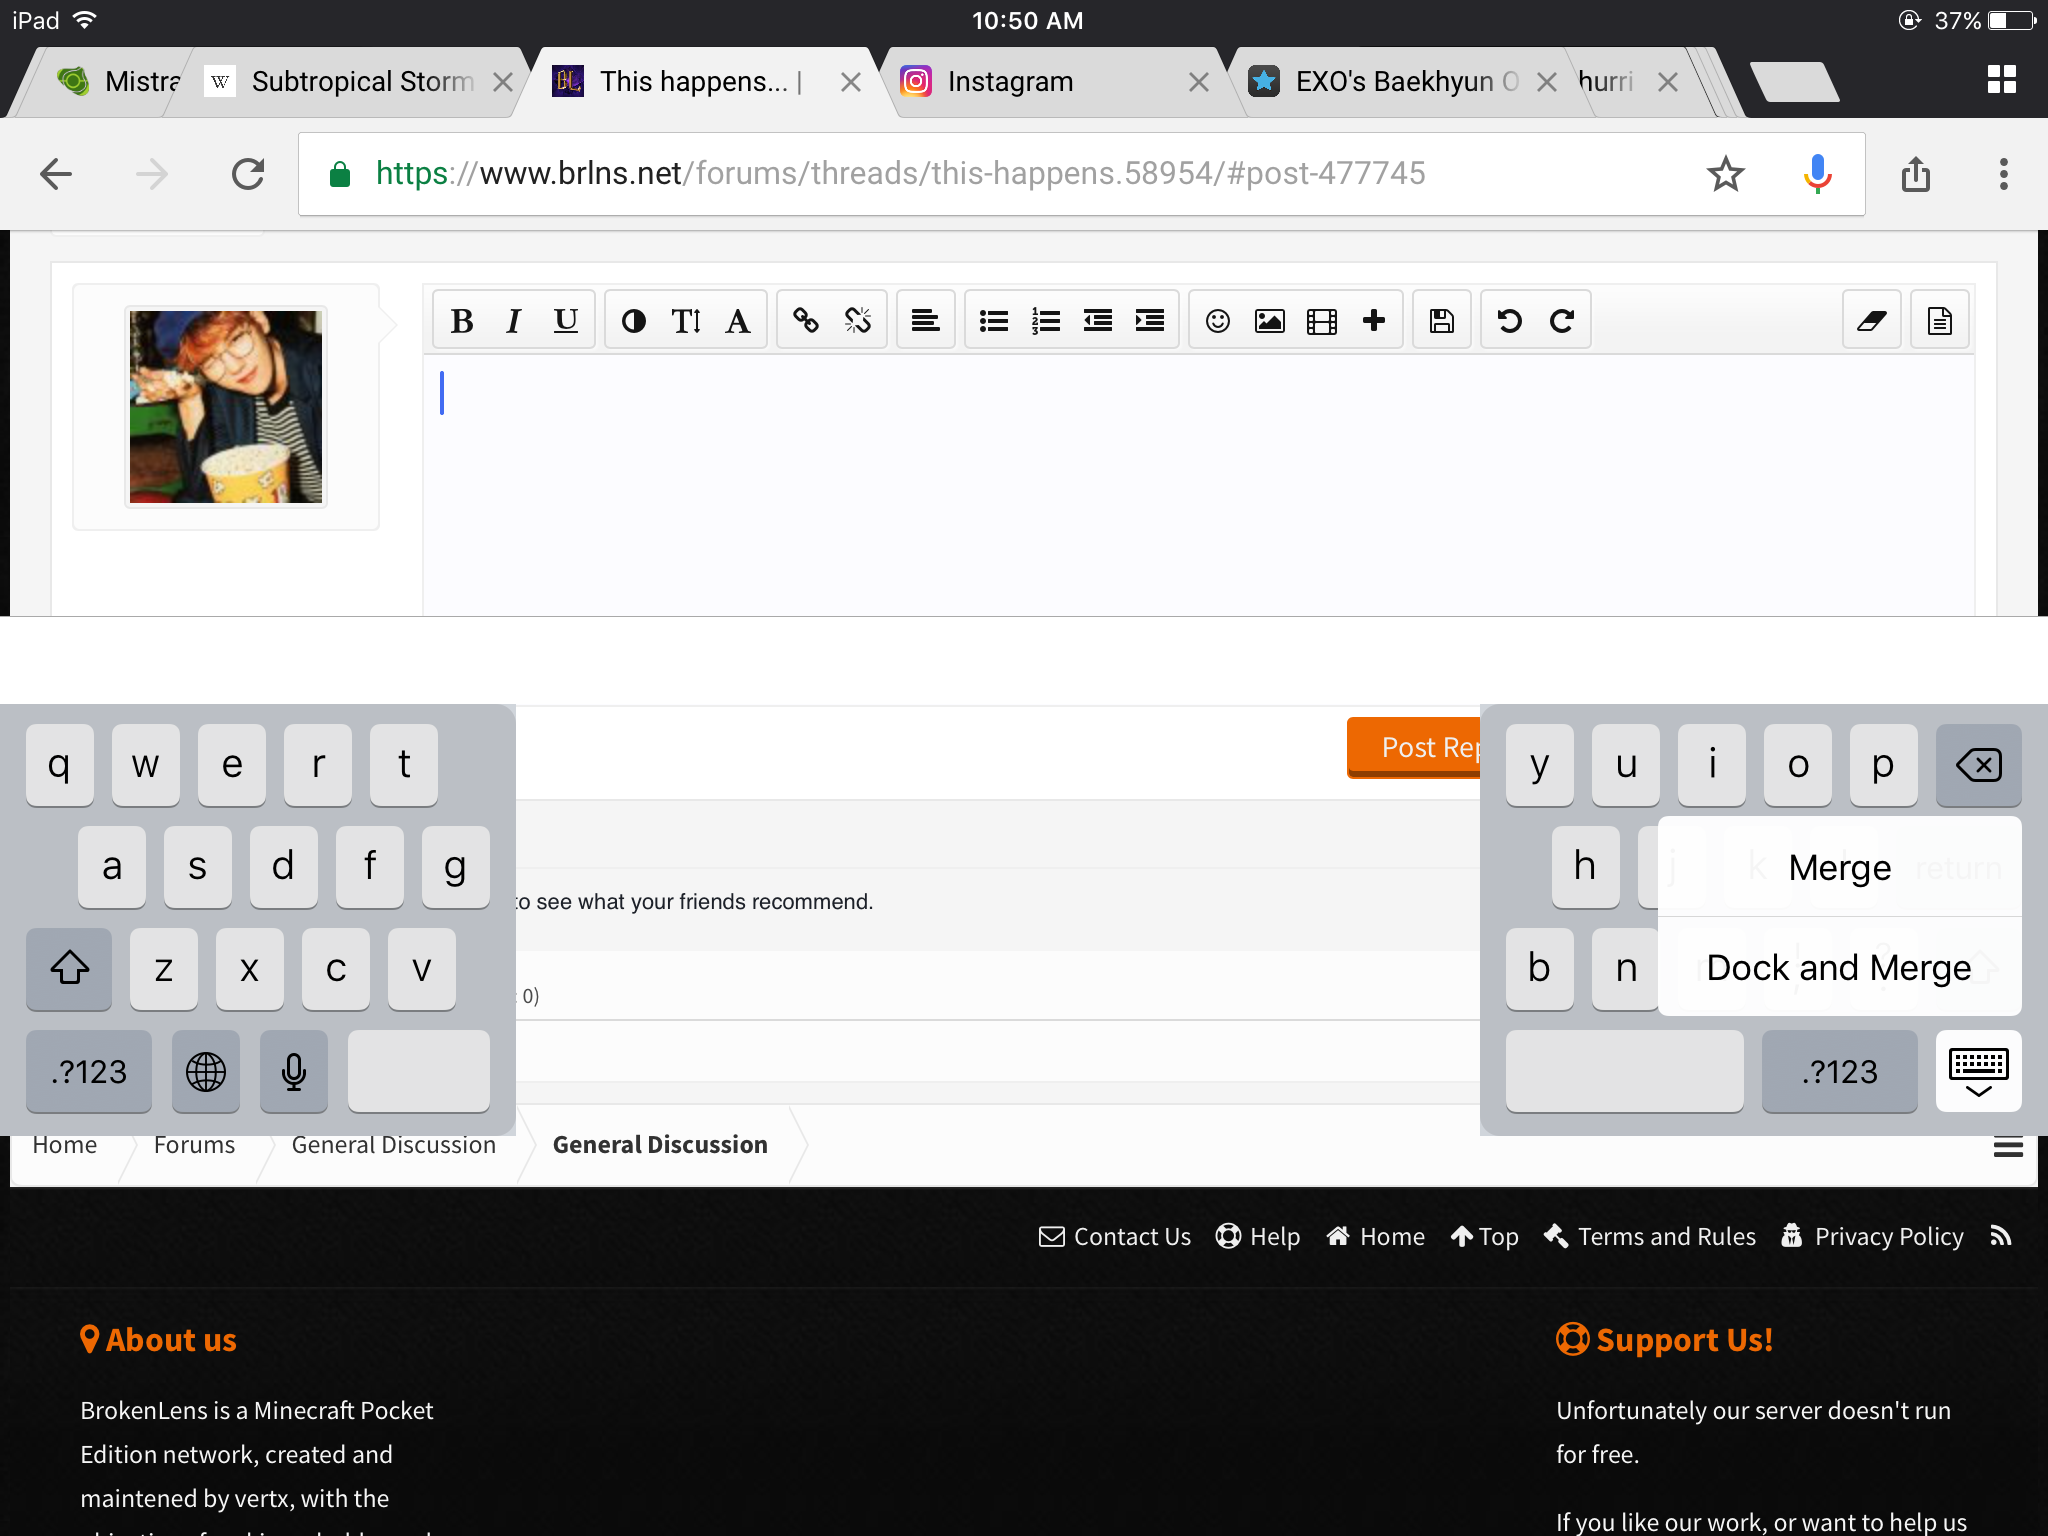This screenshot has width=2048, height=1536.
Task: Hide the keyboard with keyboard icon
Action: pos(1979,1071)
